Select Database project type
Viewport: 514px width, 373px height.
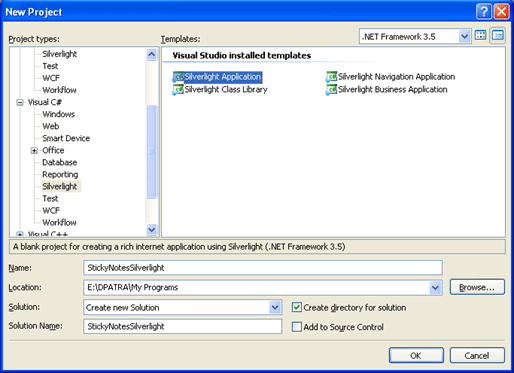[x=60, y=162]
